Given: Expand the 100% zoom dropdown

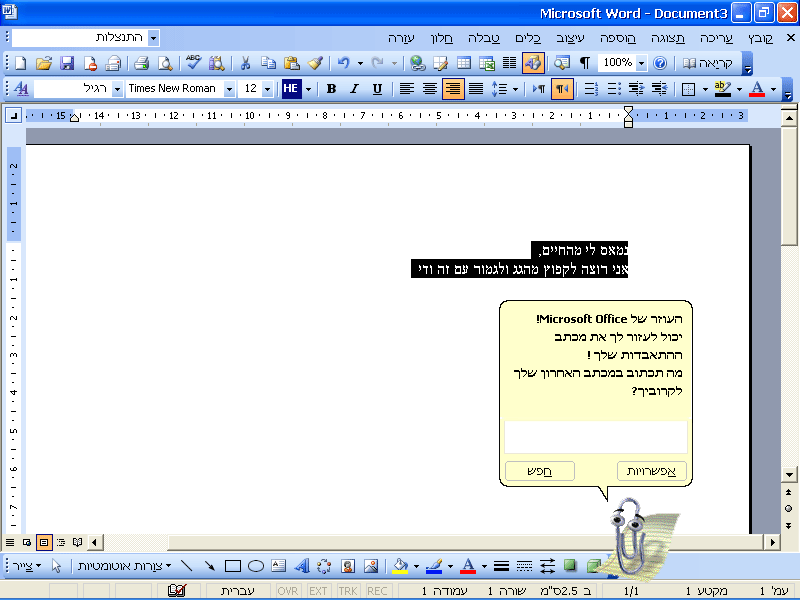Looking at the screenshot, I should [x=640, y=63].
